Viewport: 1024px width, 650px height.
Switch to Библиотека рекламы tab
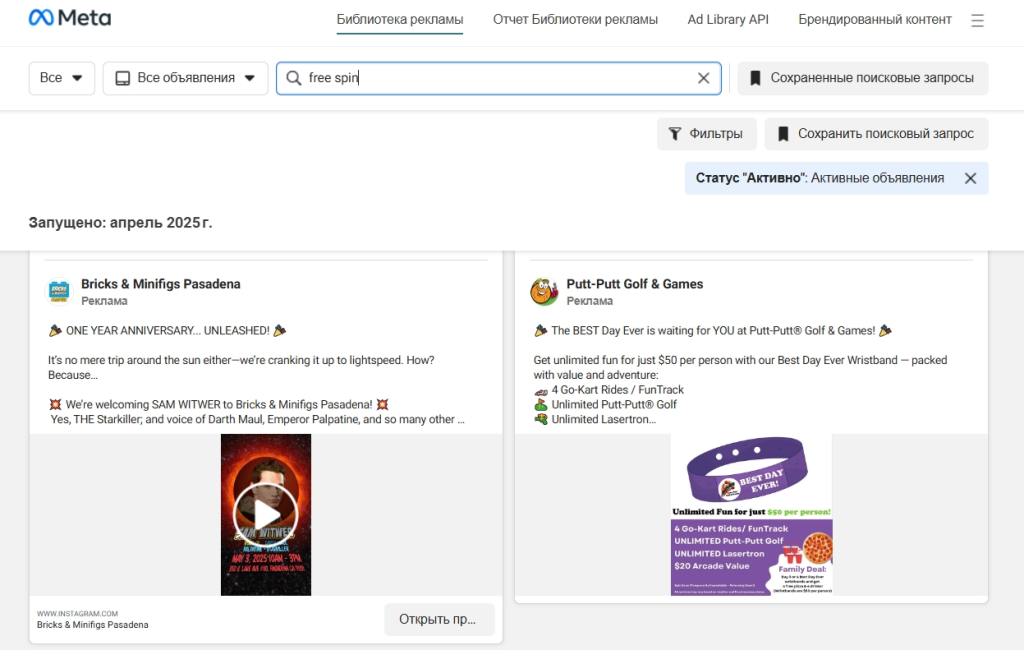pyautogui.click(x=400, y=20)
